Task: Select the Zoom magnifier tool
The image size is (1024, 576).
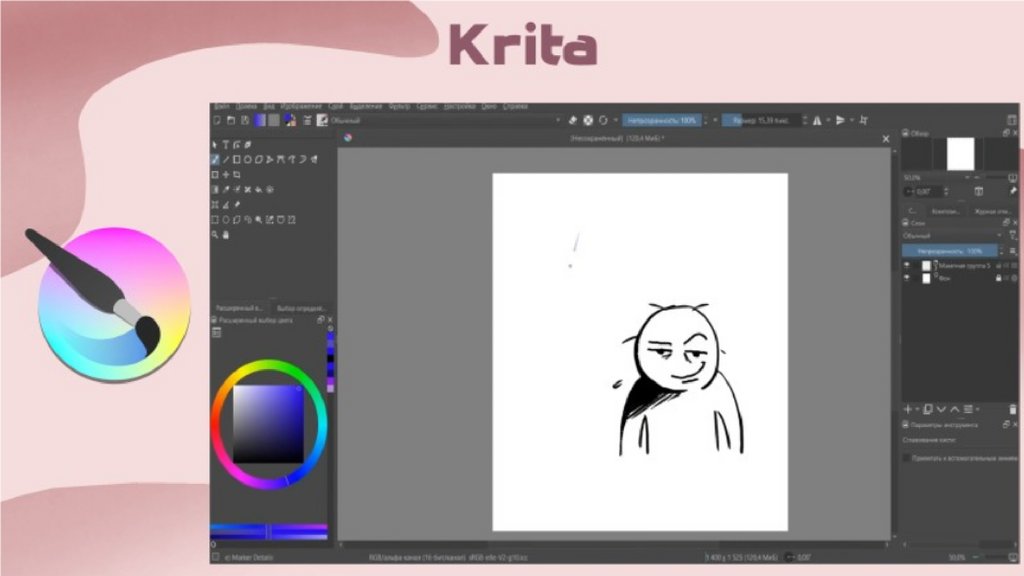Action: click(x=215, y=234)
